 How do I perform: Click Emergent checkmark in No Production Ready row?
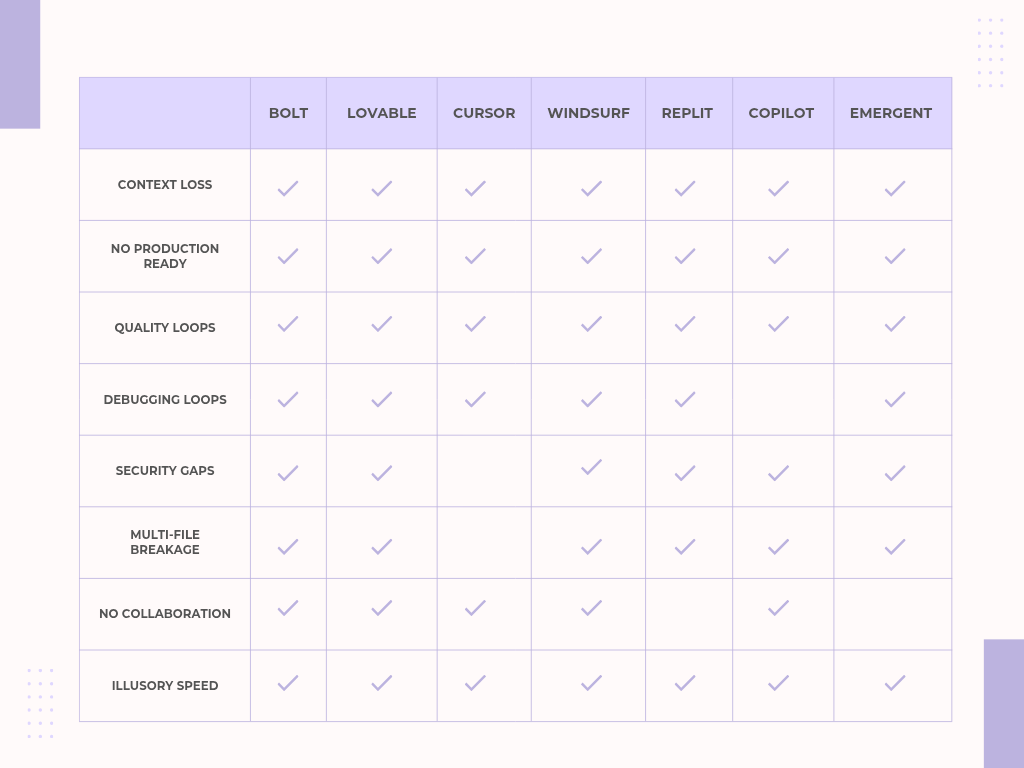[x=895, y=256]
